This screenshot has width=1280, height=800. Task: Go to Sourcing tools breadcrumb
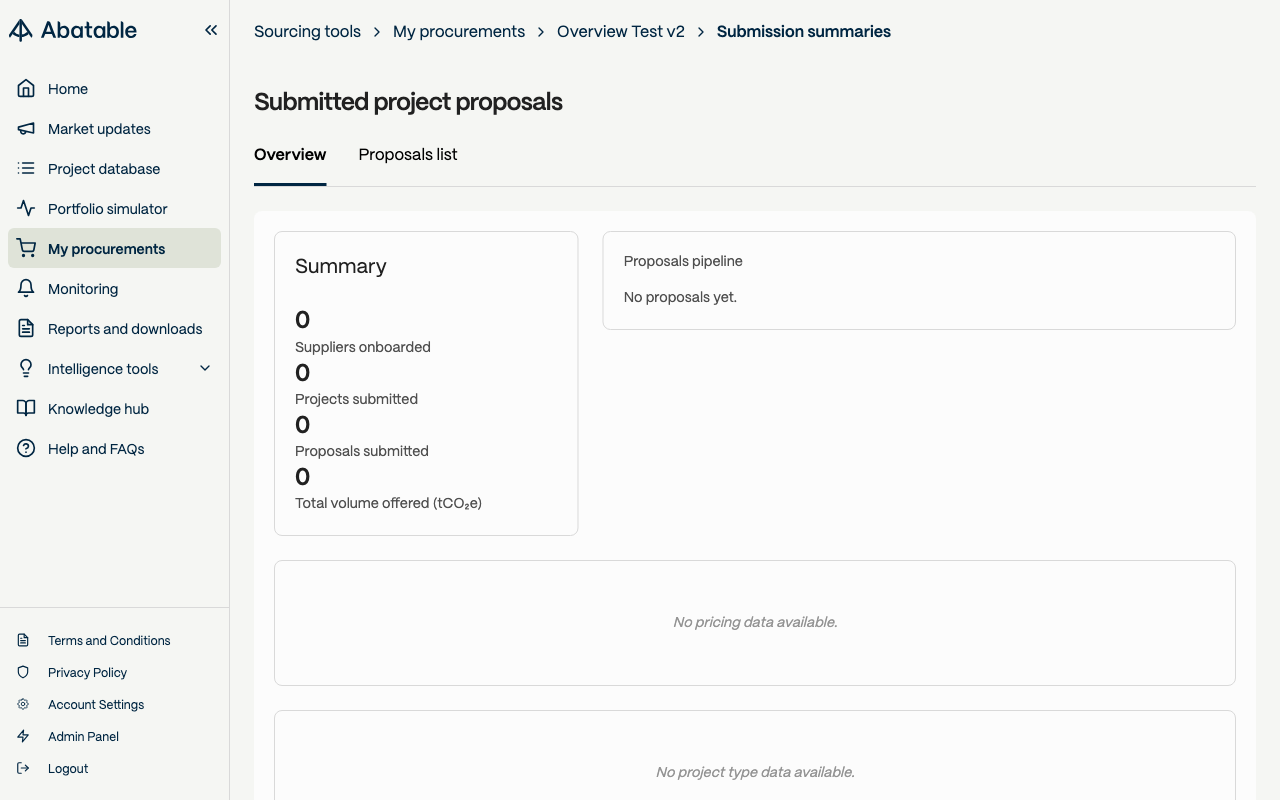pos(307,32)
